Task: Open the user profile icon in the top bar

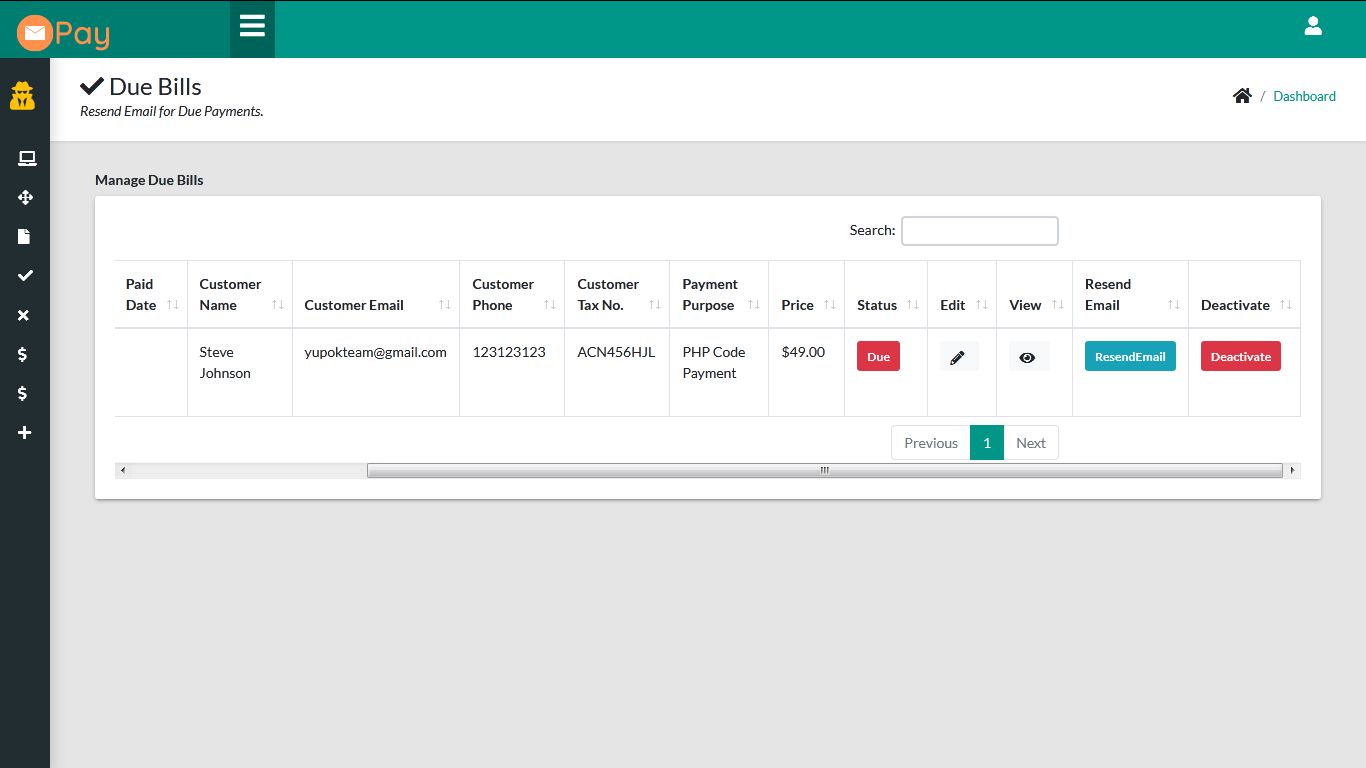Action: [x=1313, y=26]
